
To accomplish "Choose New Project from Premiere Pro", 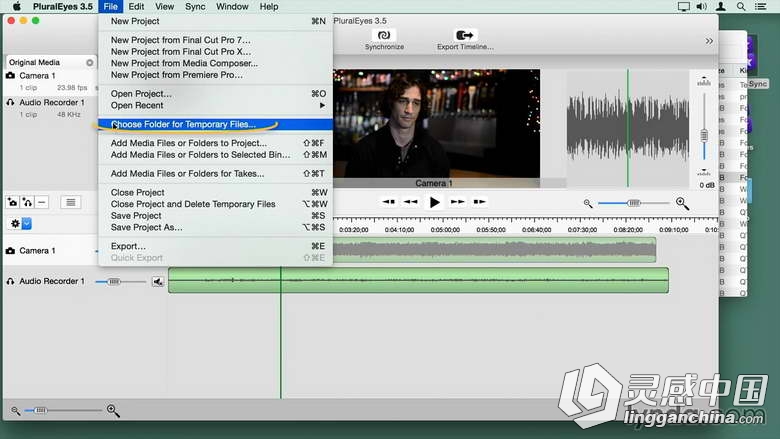I will (x=215, y=75).
